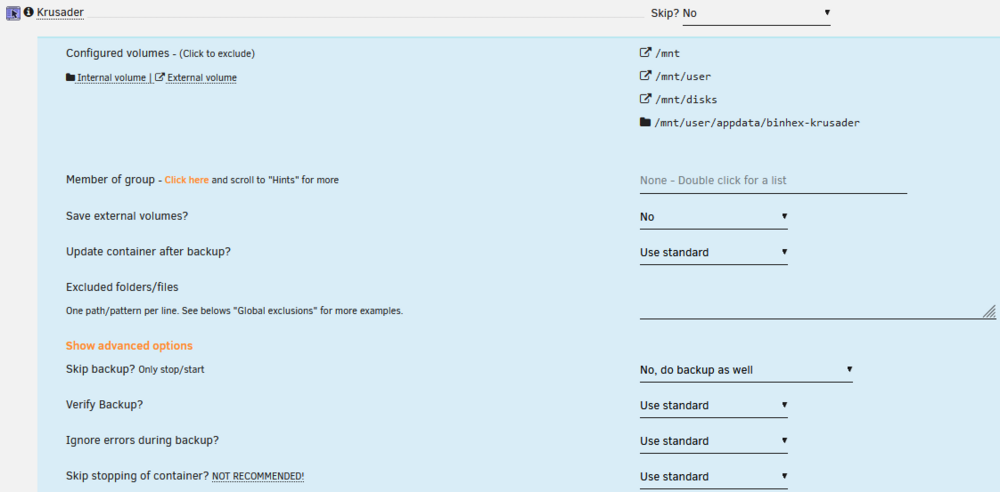1000x492 pixels.
Task: Click the External volume legend text
Action: click(202, 78)
